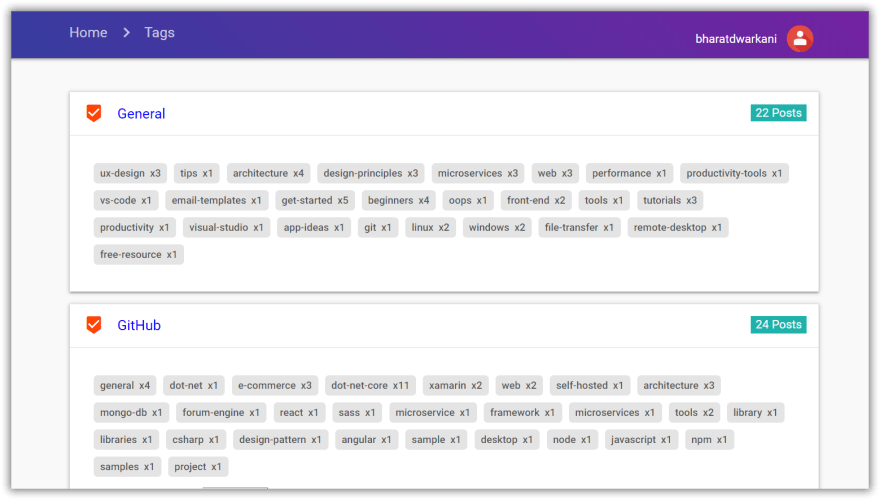This screenshot has height=500, width=880.
Task: Select the front-end x2 tag
Action: tap(536, 200)
